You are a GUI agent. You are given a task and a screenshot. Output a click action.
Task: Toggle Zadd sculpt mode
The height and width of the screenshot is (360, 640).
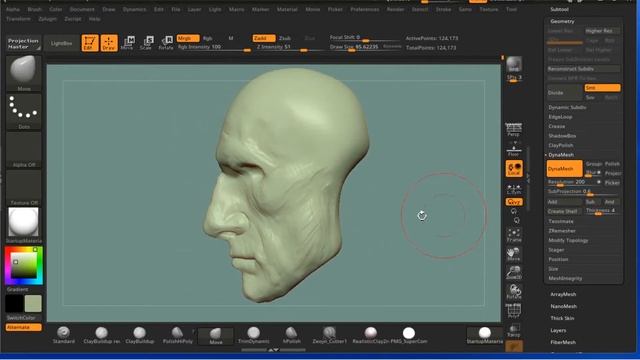tap(264, 38)
